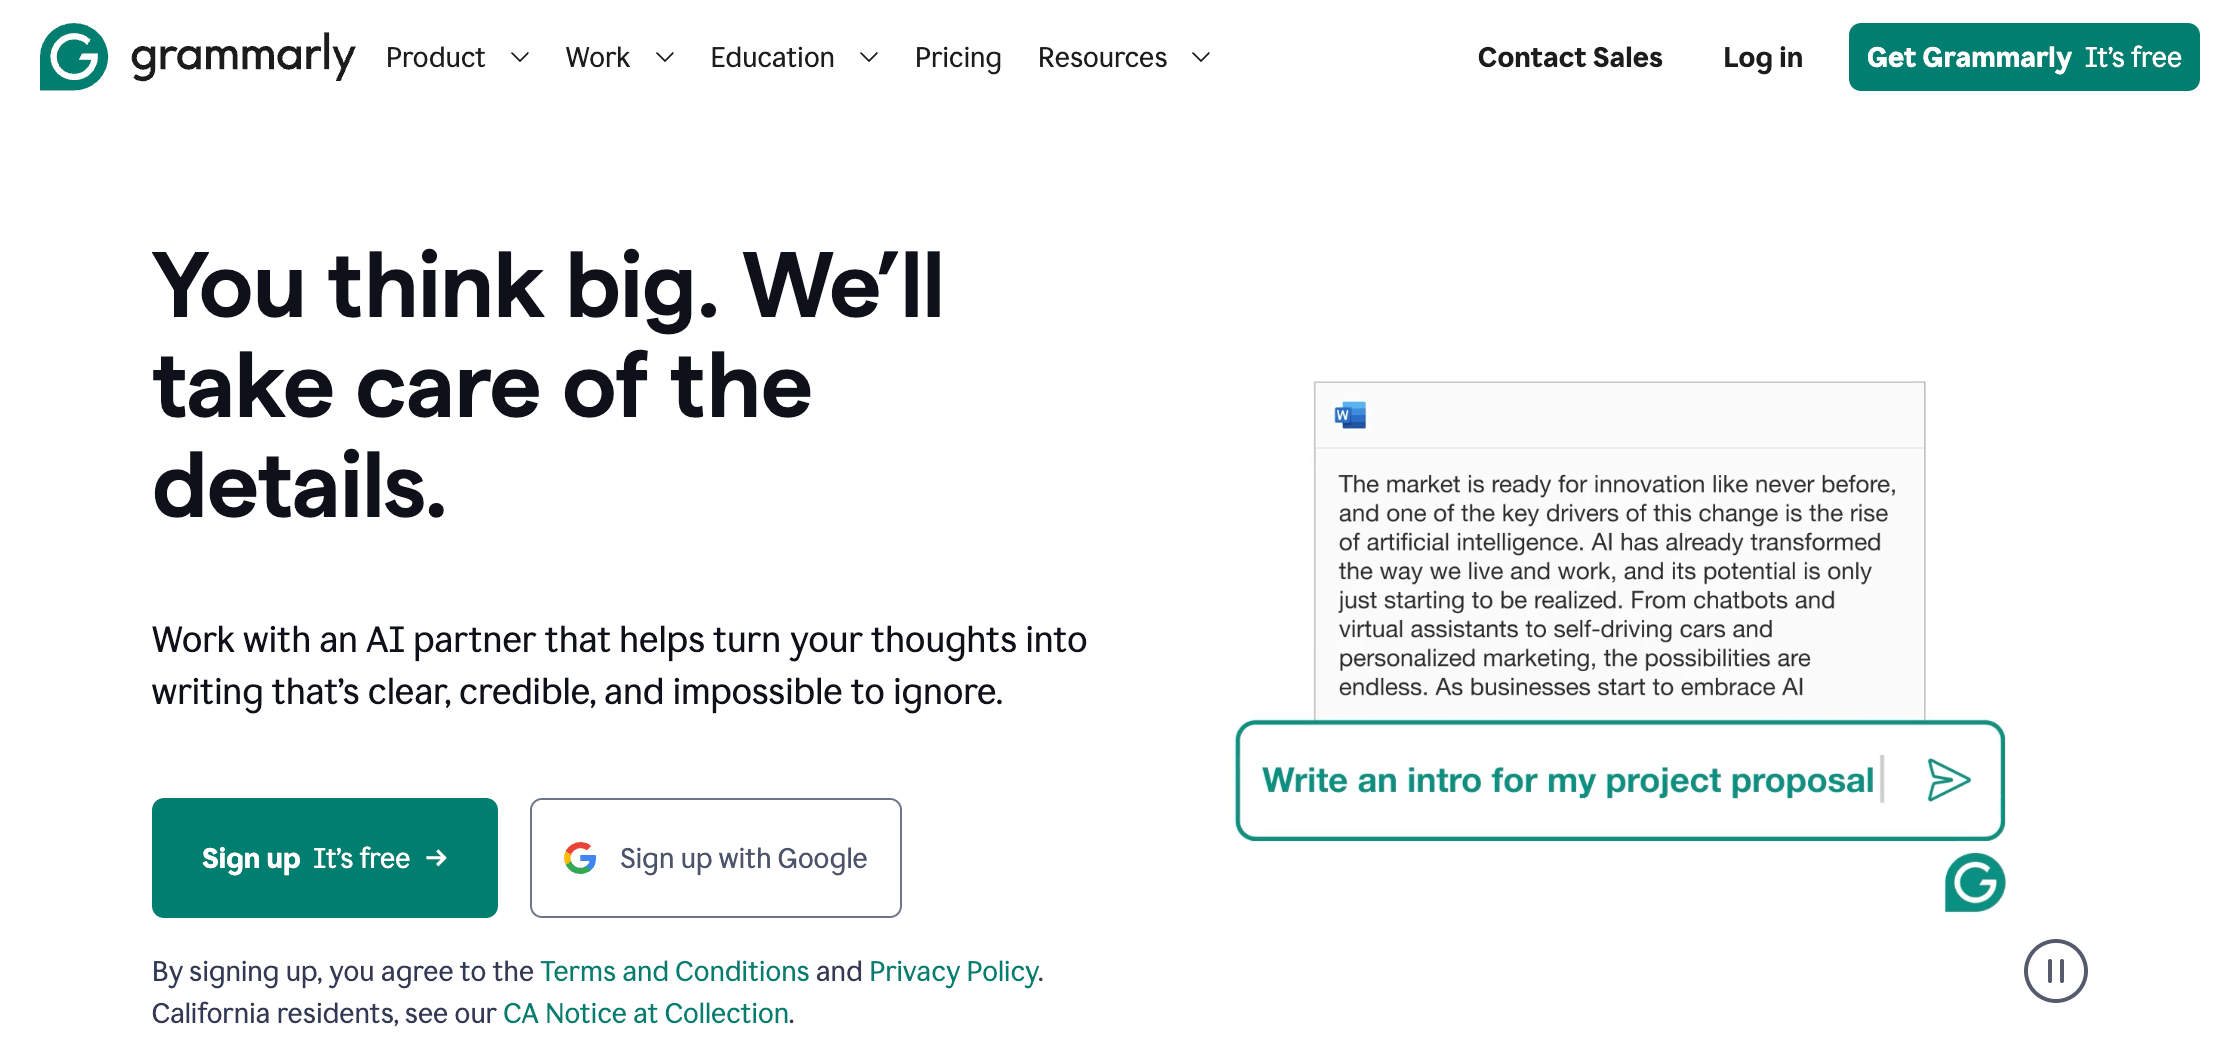Viewport: 2240px width, 1044px height.
Task: Click the Microsoft Word icon in demo
Action: click(x=1350, y=415)
